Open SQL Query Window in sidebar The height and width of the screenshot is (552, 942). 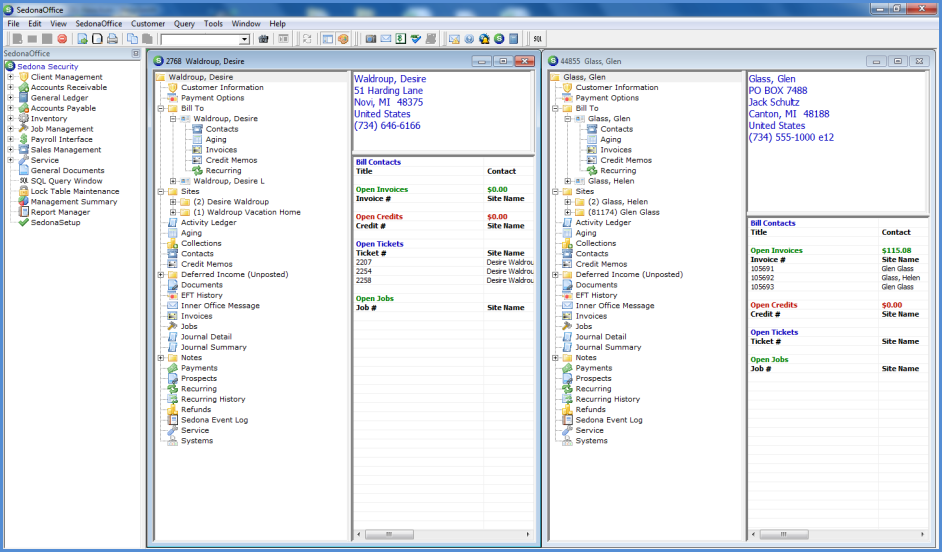66,181
